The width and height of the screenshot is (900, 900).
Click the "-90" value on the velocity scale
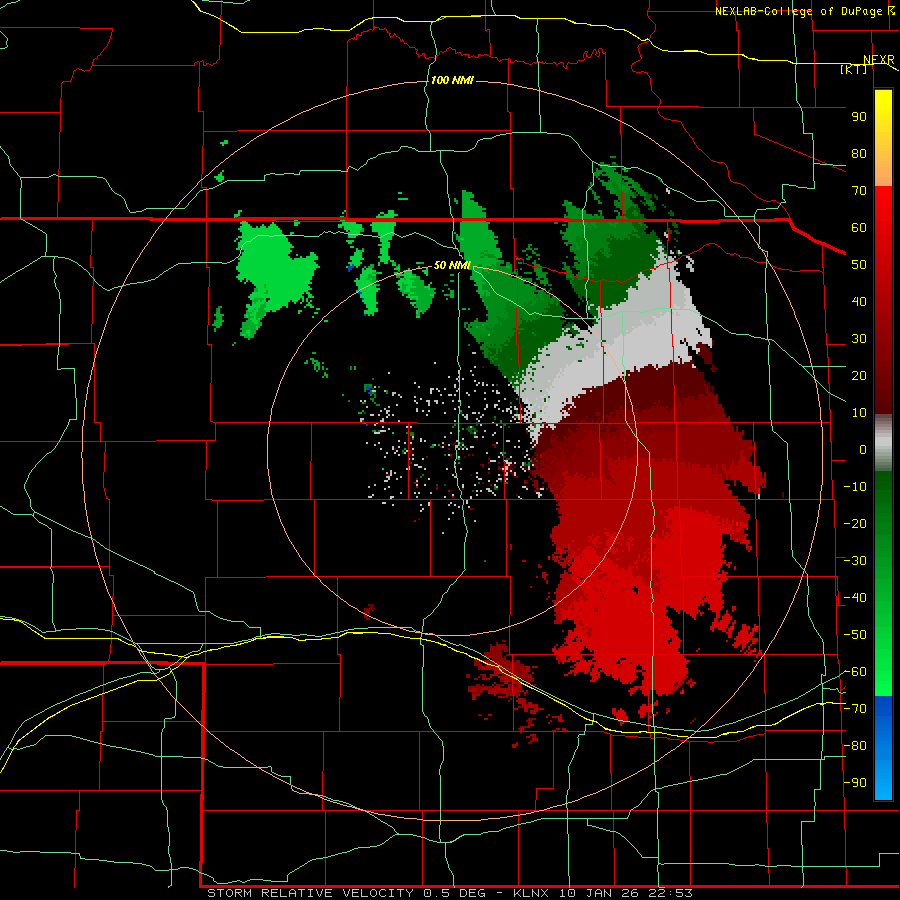855,783
